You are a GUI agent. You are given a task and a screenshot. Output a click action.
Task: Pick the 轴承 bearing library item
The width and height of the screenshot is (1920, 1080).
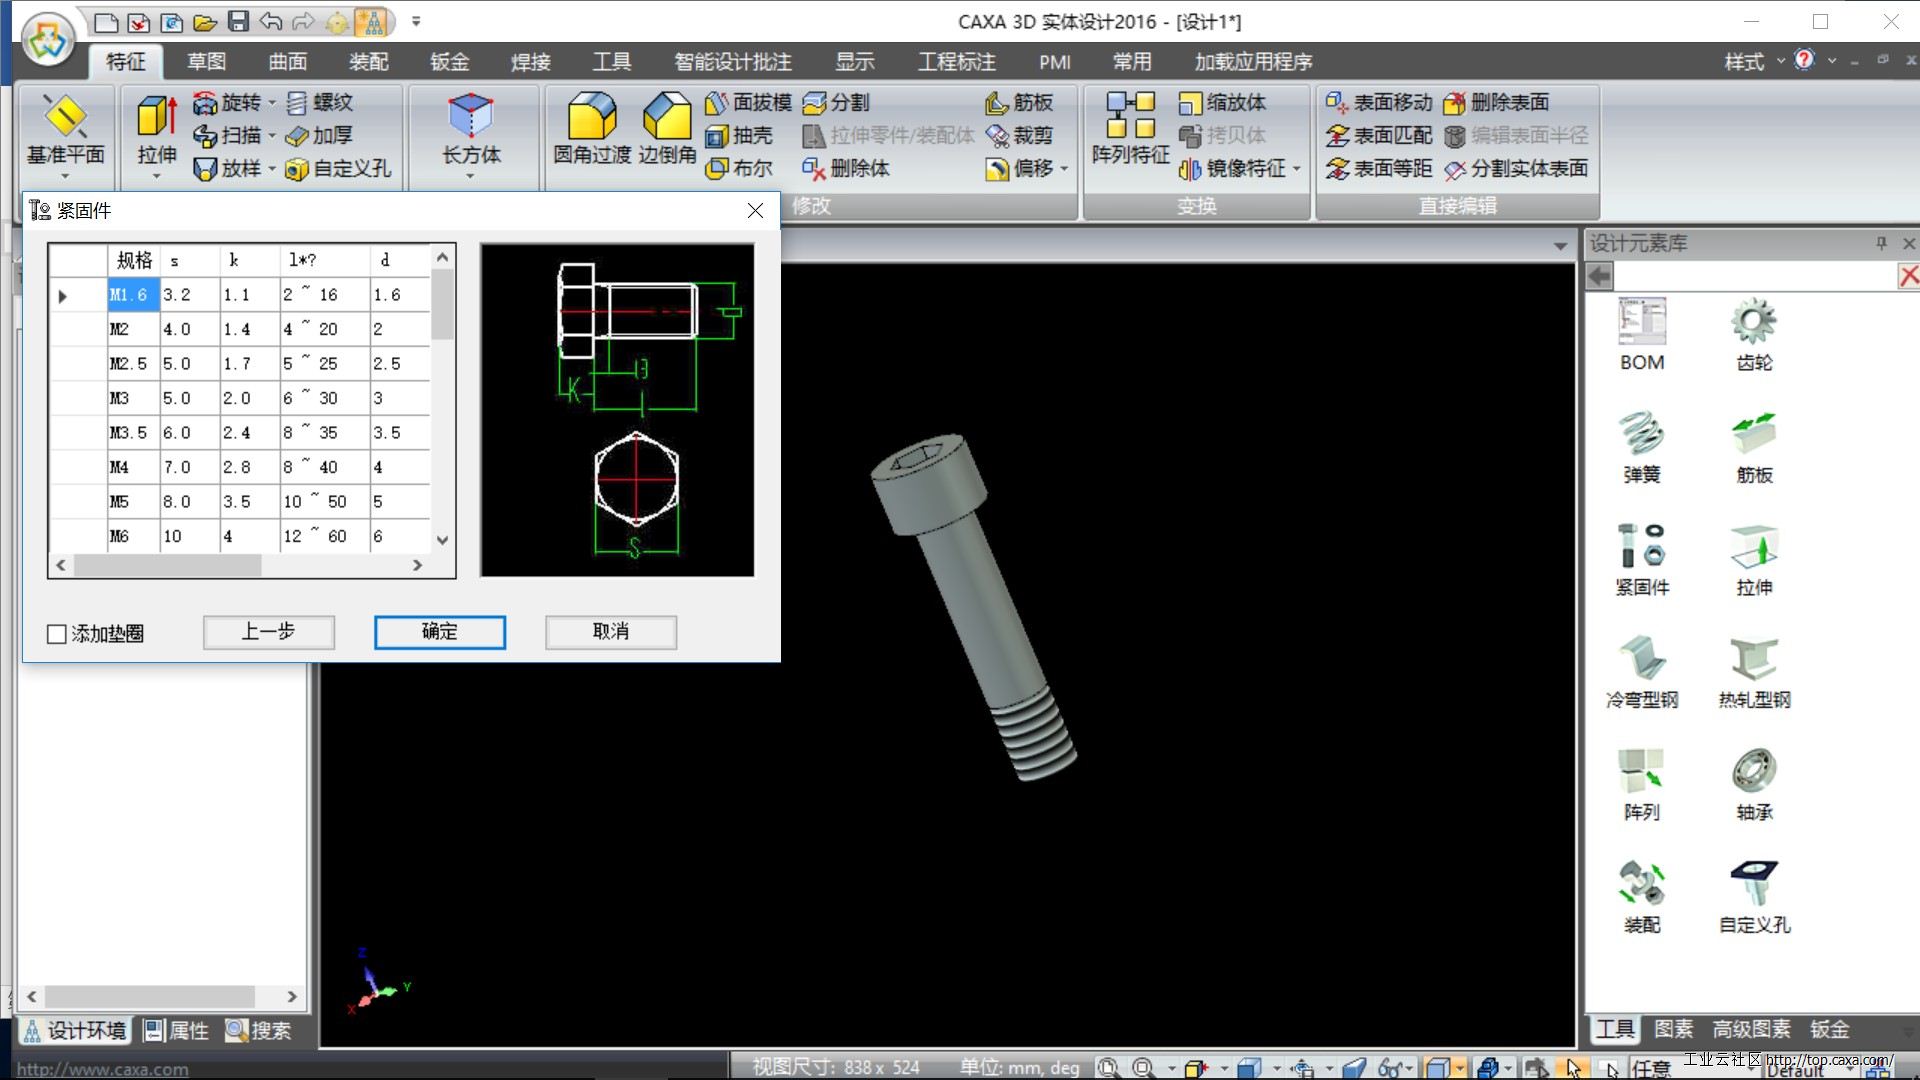(x=1754, y=785)
